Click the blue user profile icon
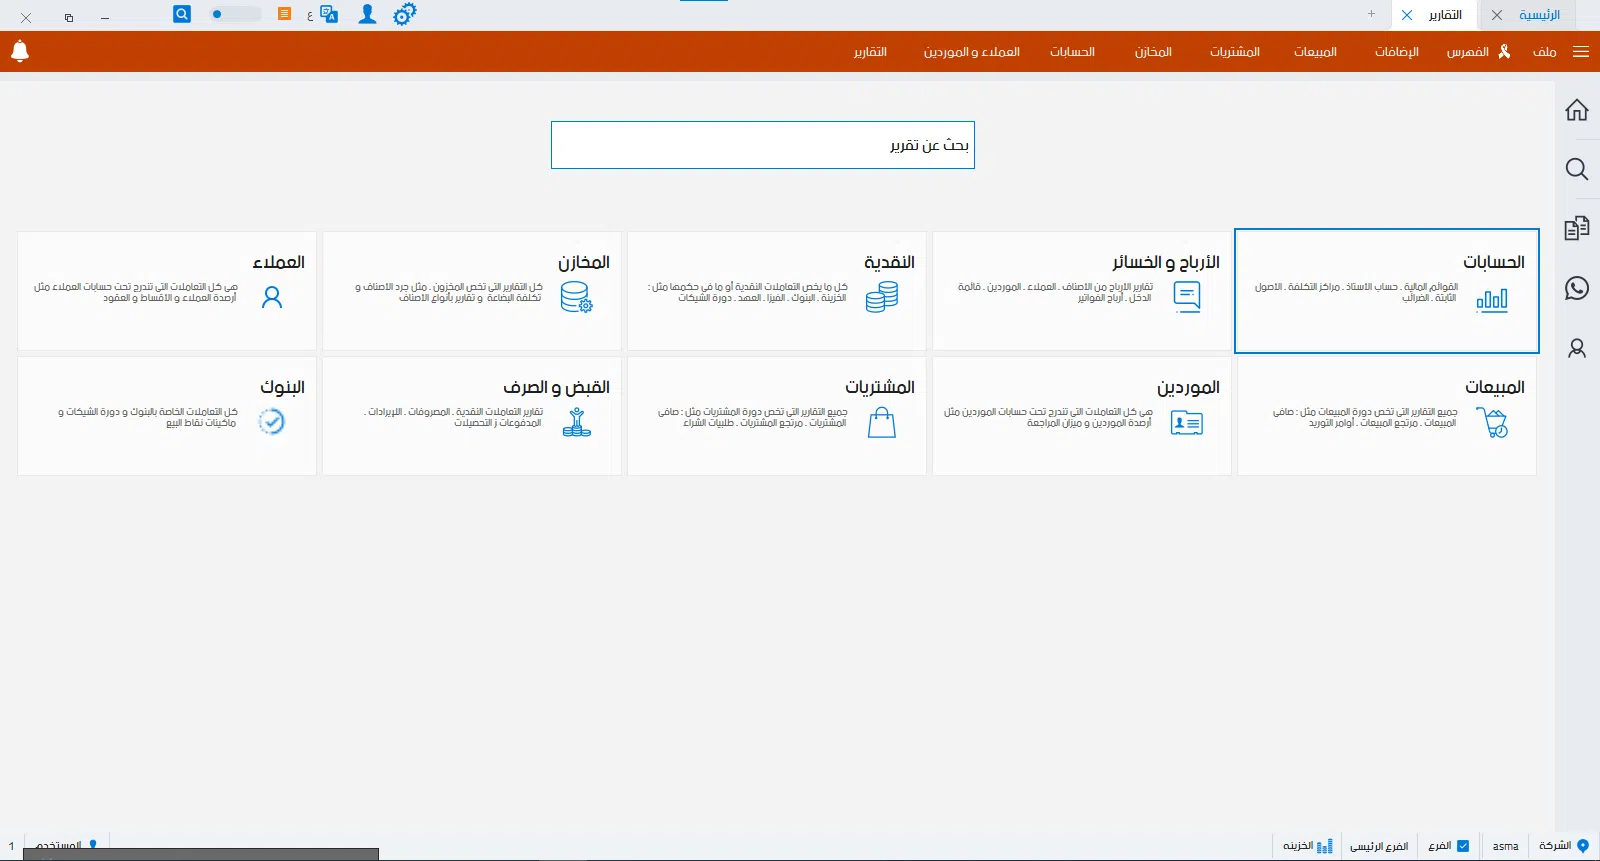 click(x=368, y=15)
